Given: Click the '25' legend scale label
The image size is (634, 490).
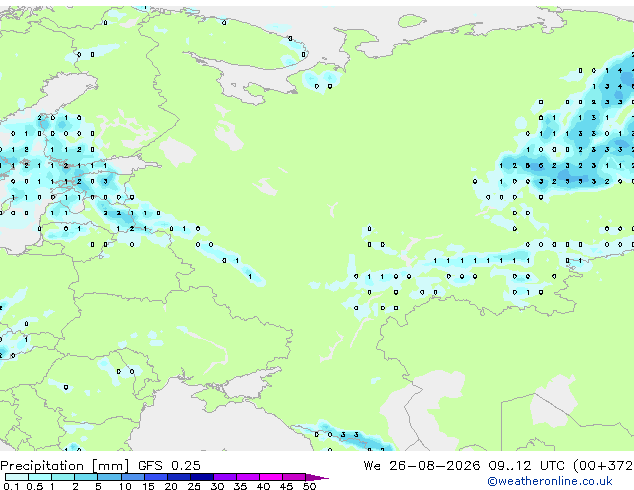Looking at the screenshot, I should [194, 486].
